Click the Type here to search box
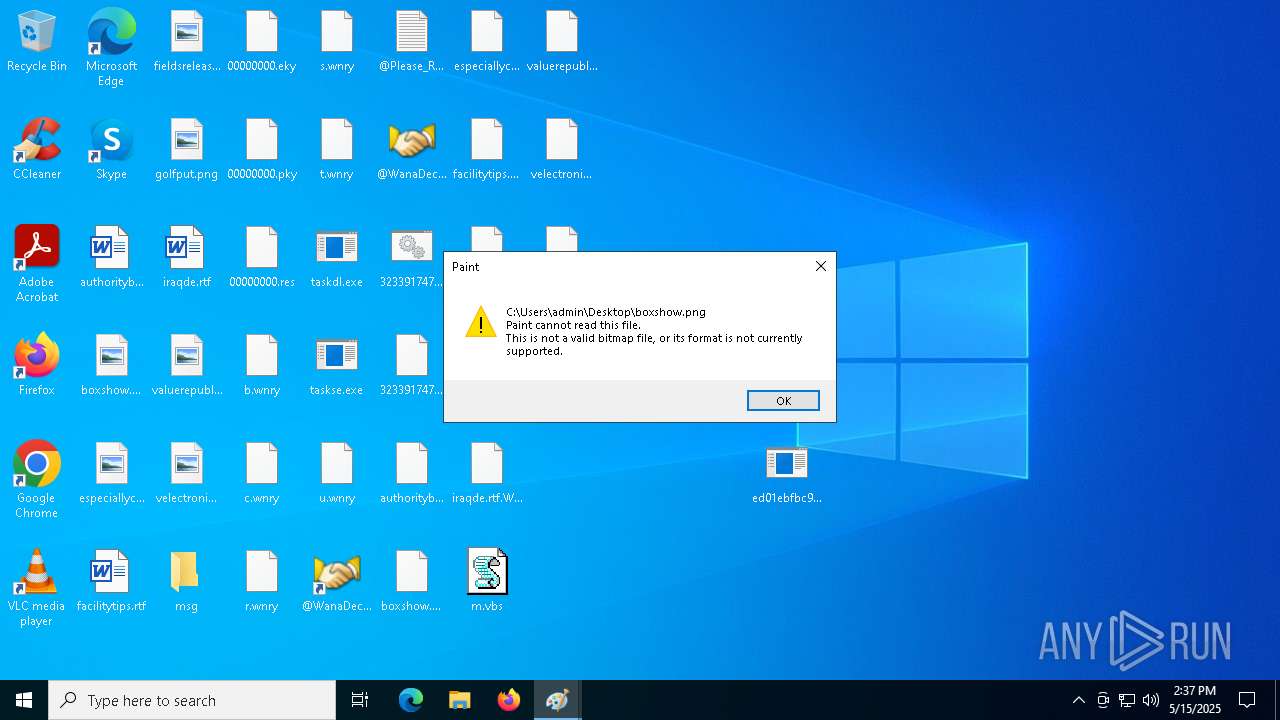This screenshot has width=1280, height=720. [x=192, y=700]
